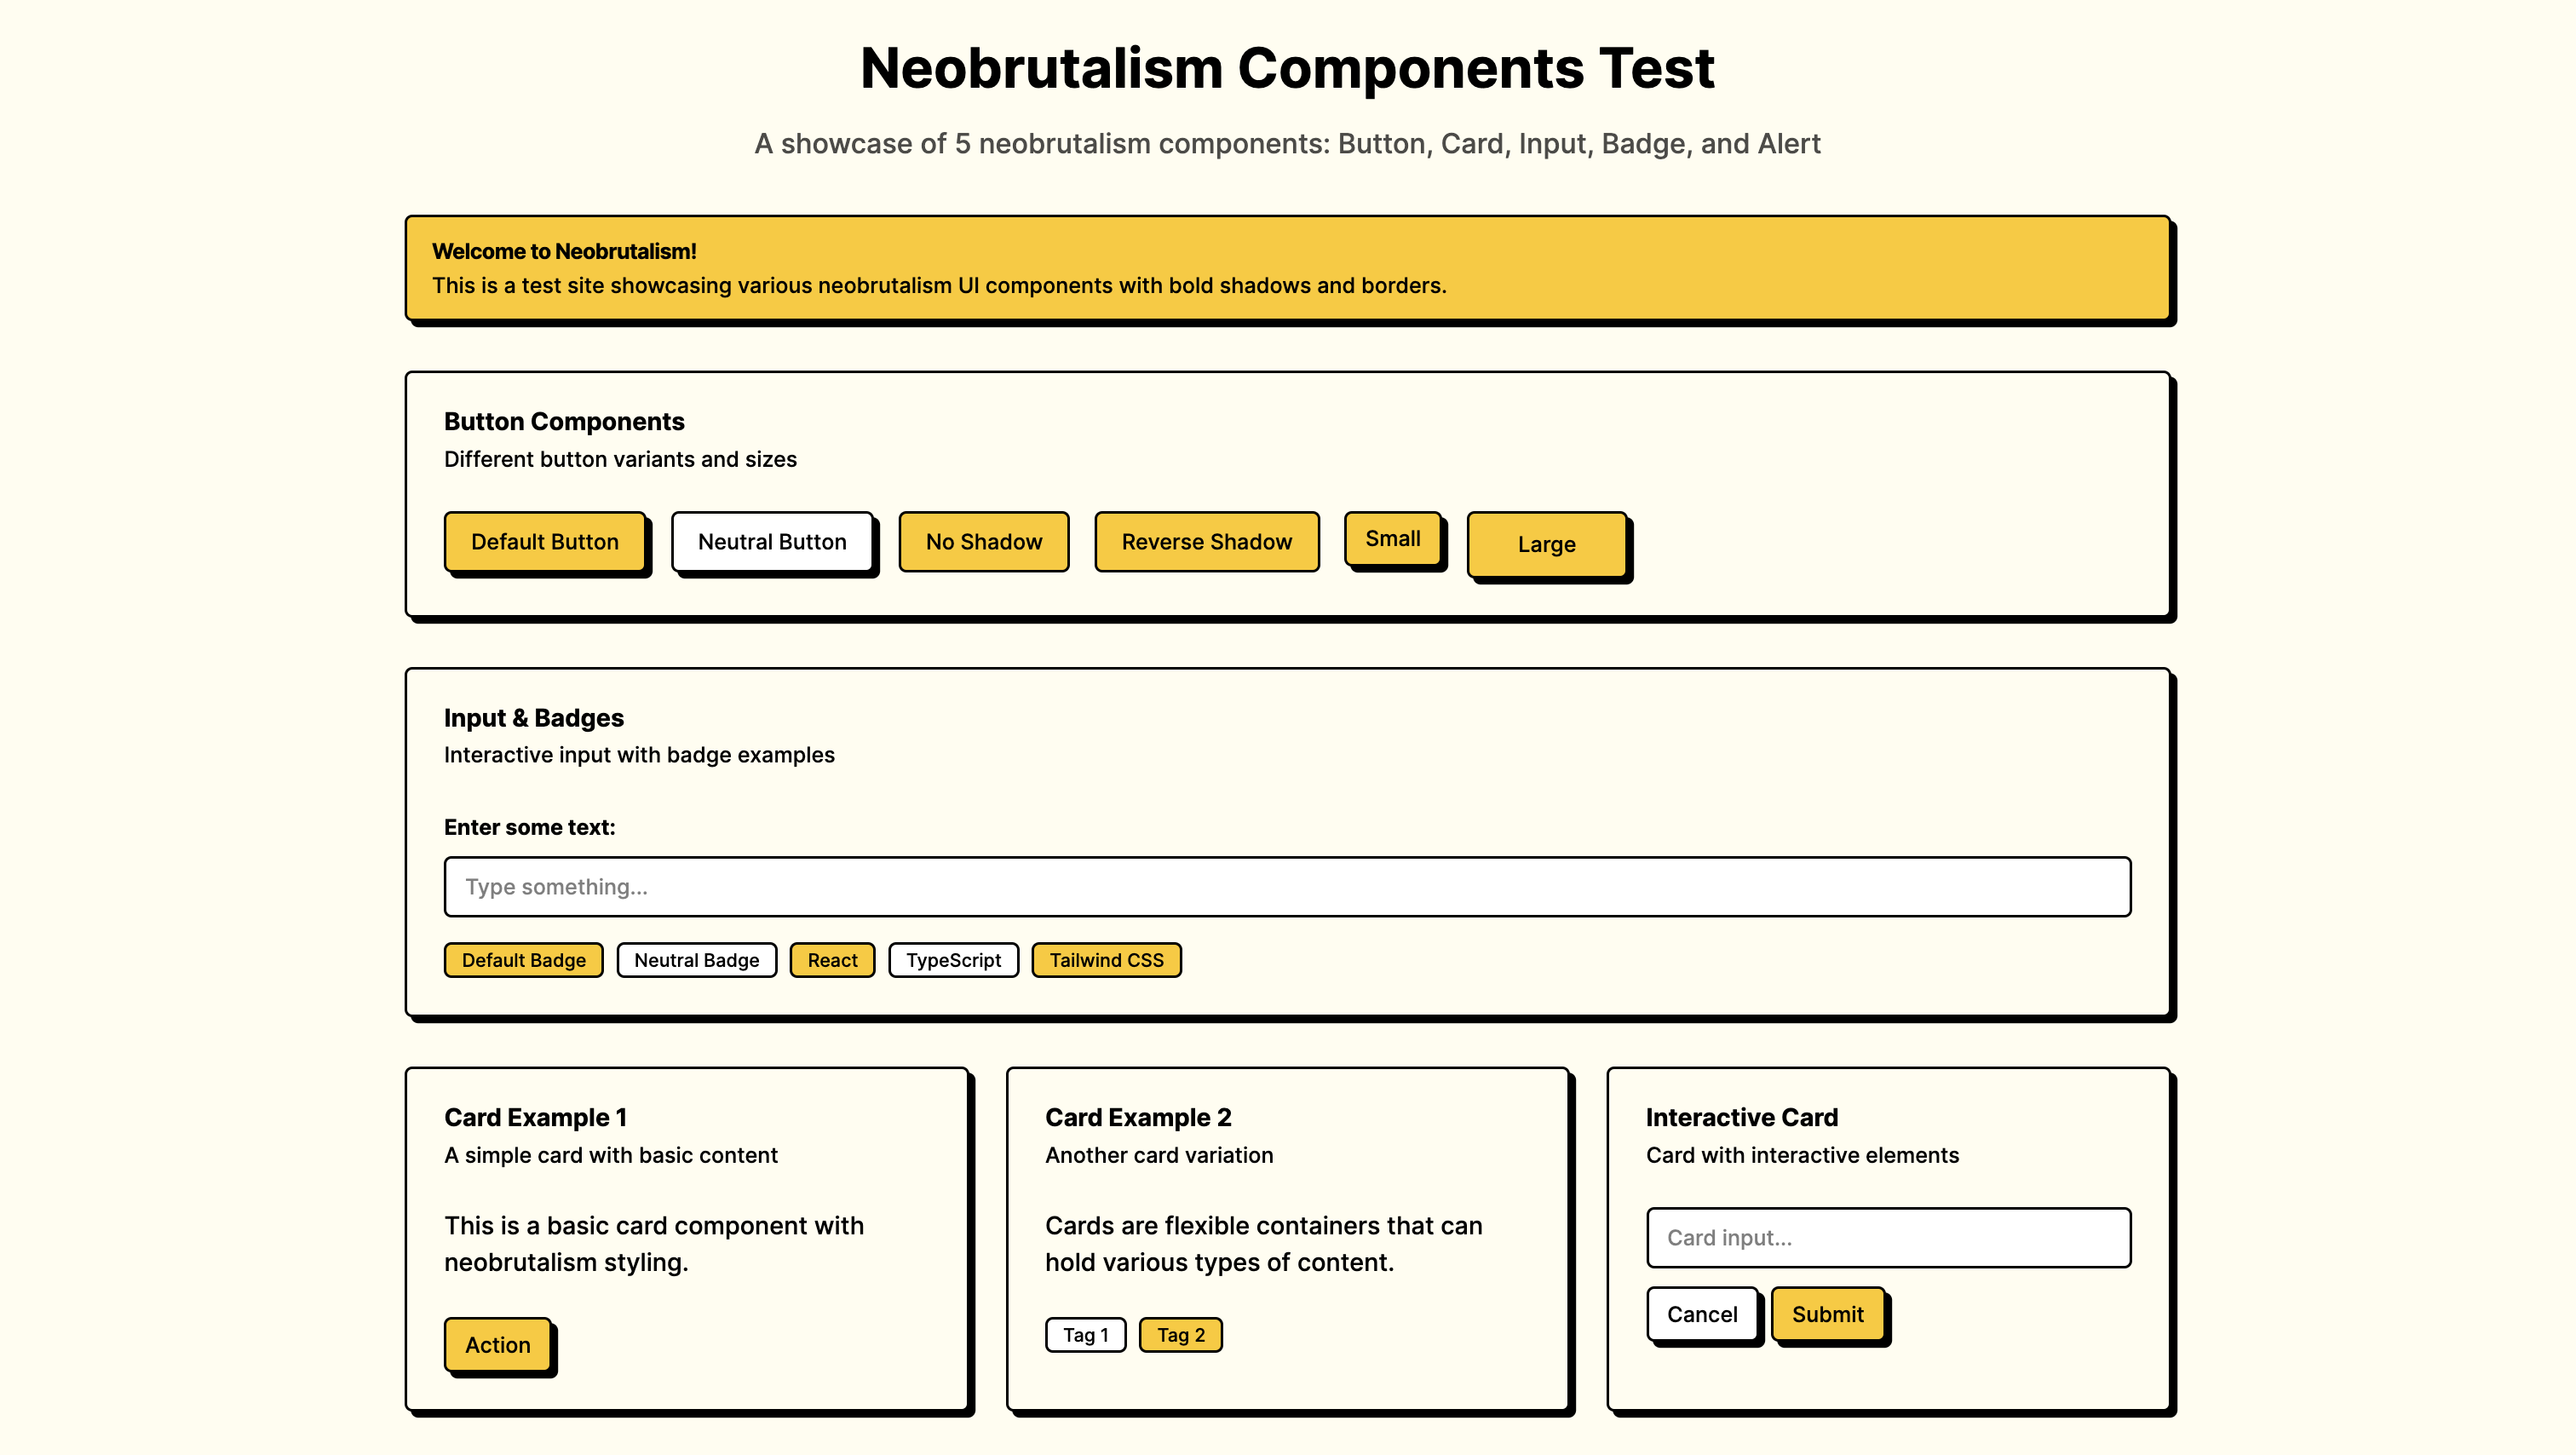Click the A simple card with basic content subtitle

coord(611,1155)
